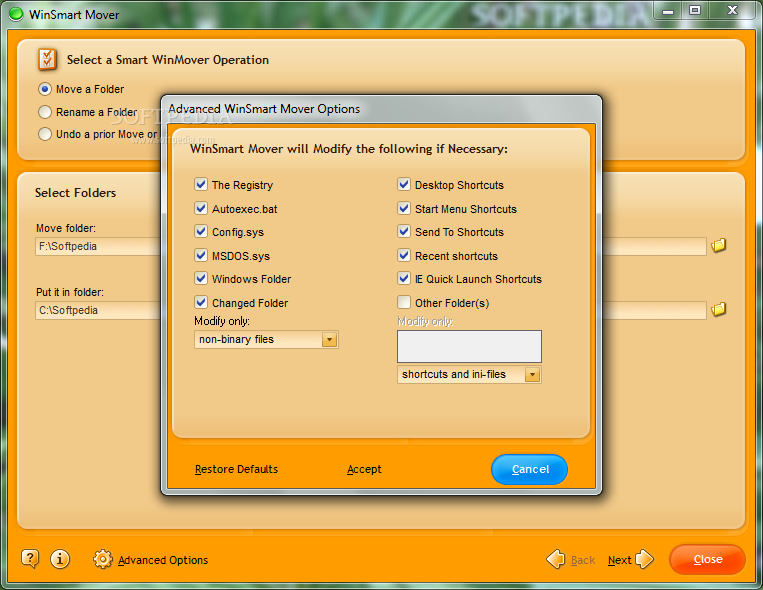The height and width of the screenshot is (590, 763).
Task: Toggle Start Menu Shortcuts checkbox
Action: click(403, 208)
